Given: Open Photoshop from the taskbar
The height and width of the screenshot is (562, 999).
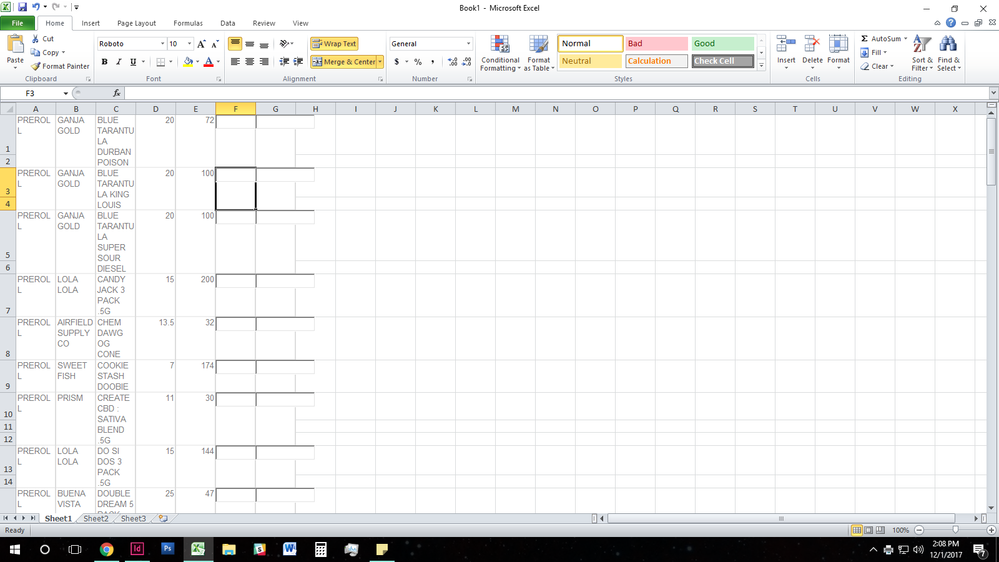Looking at the screenshot, I should [x=168, y=549].
